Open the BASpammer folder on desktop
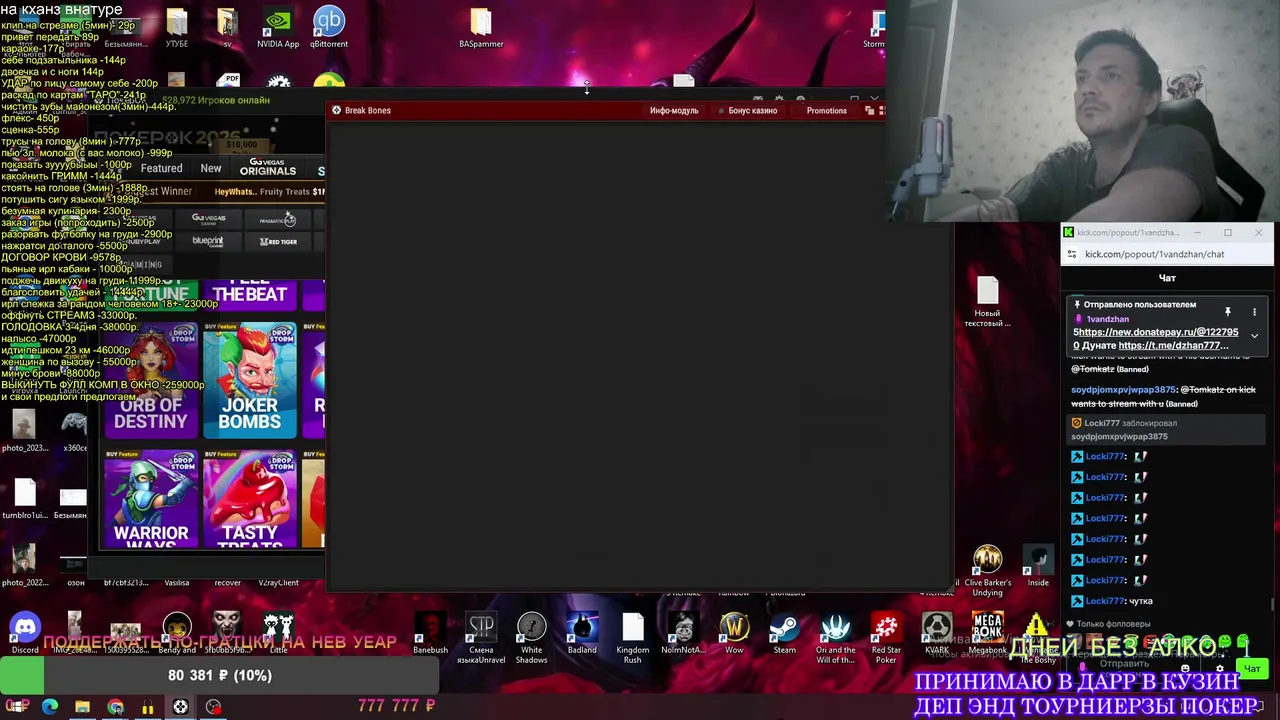 click(481, 28)
